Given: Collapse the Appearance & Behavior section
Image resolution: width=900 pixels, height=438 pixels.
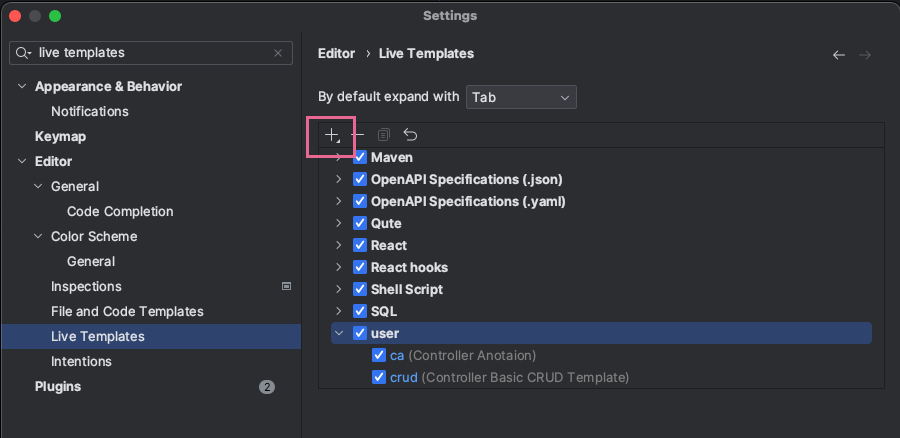Looking at the screenshot, I should click(x=22, y=86).
